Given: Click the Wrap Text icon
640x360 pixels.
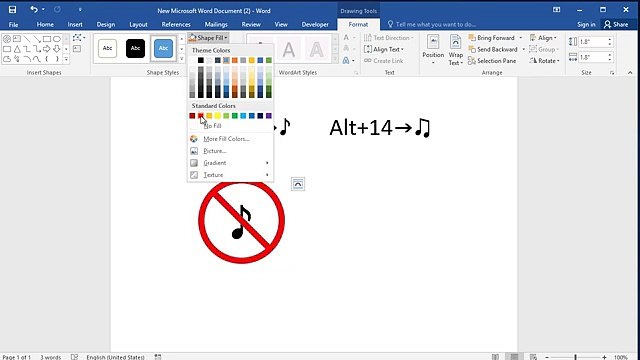Looking at the screenshot, I should coord(455,42).
